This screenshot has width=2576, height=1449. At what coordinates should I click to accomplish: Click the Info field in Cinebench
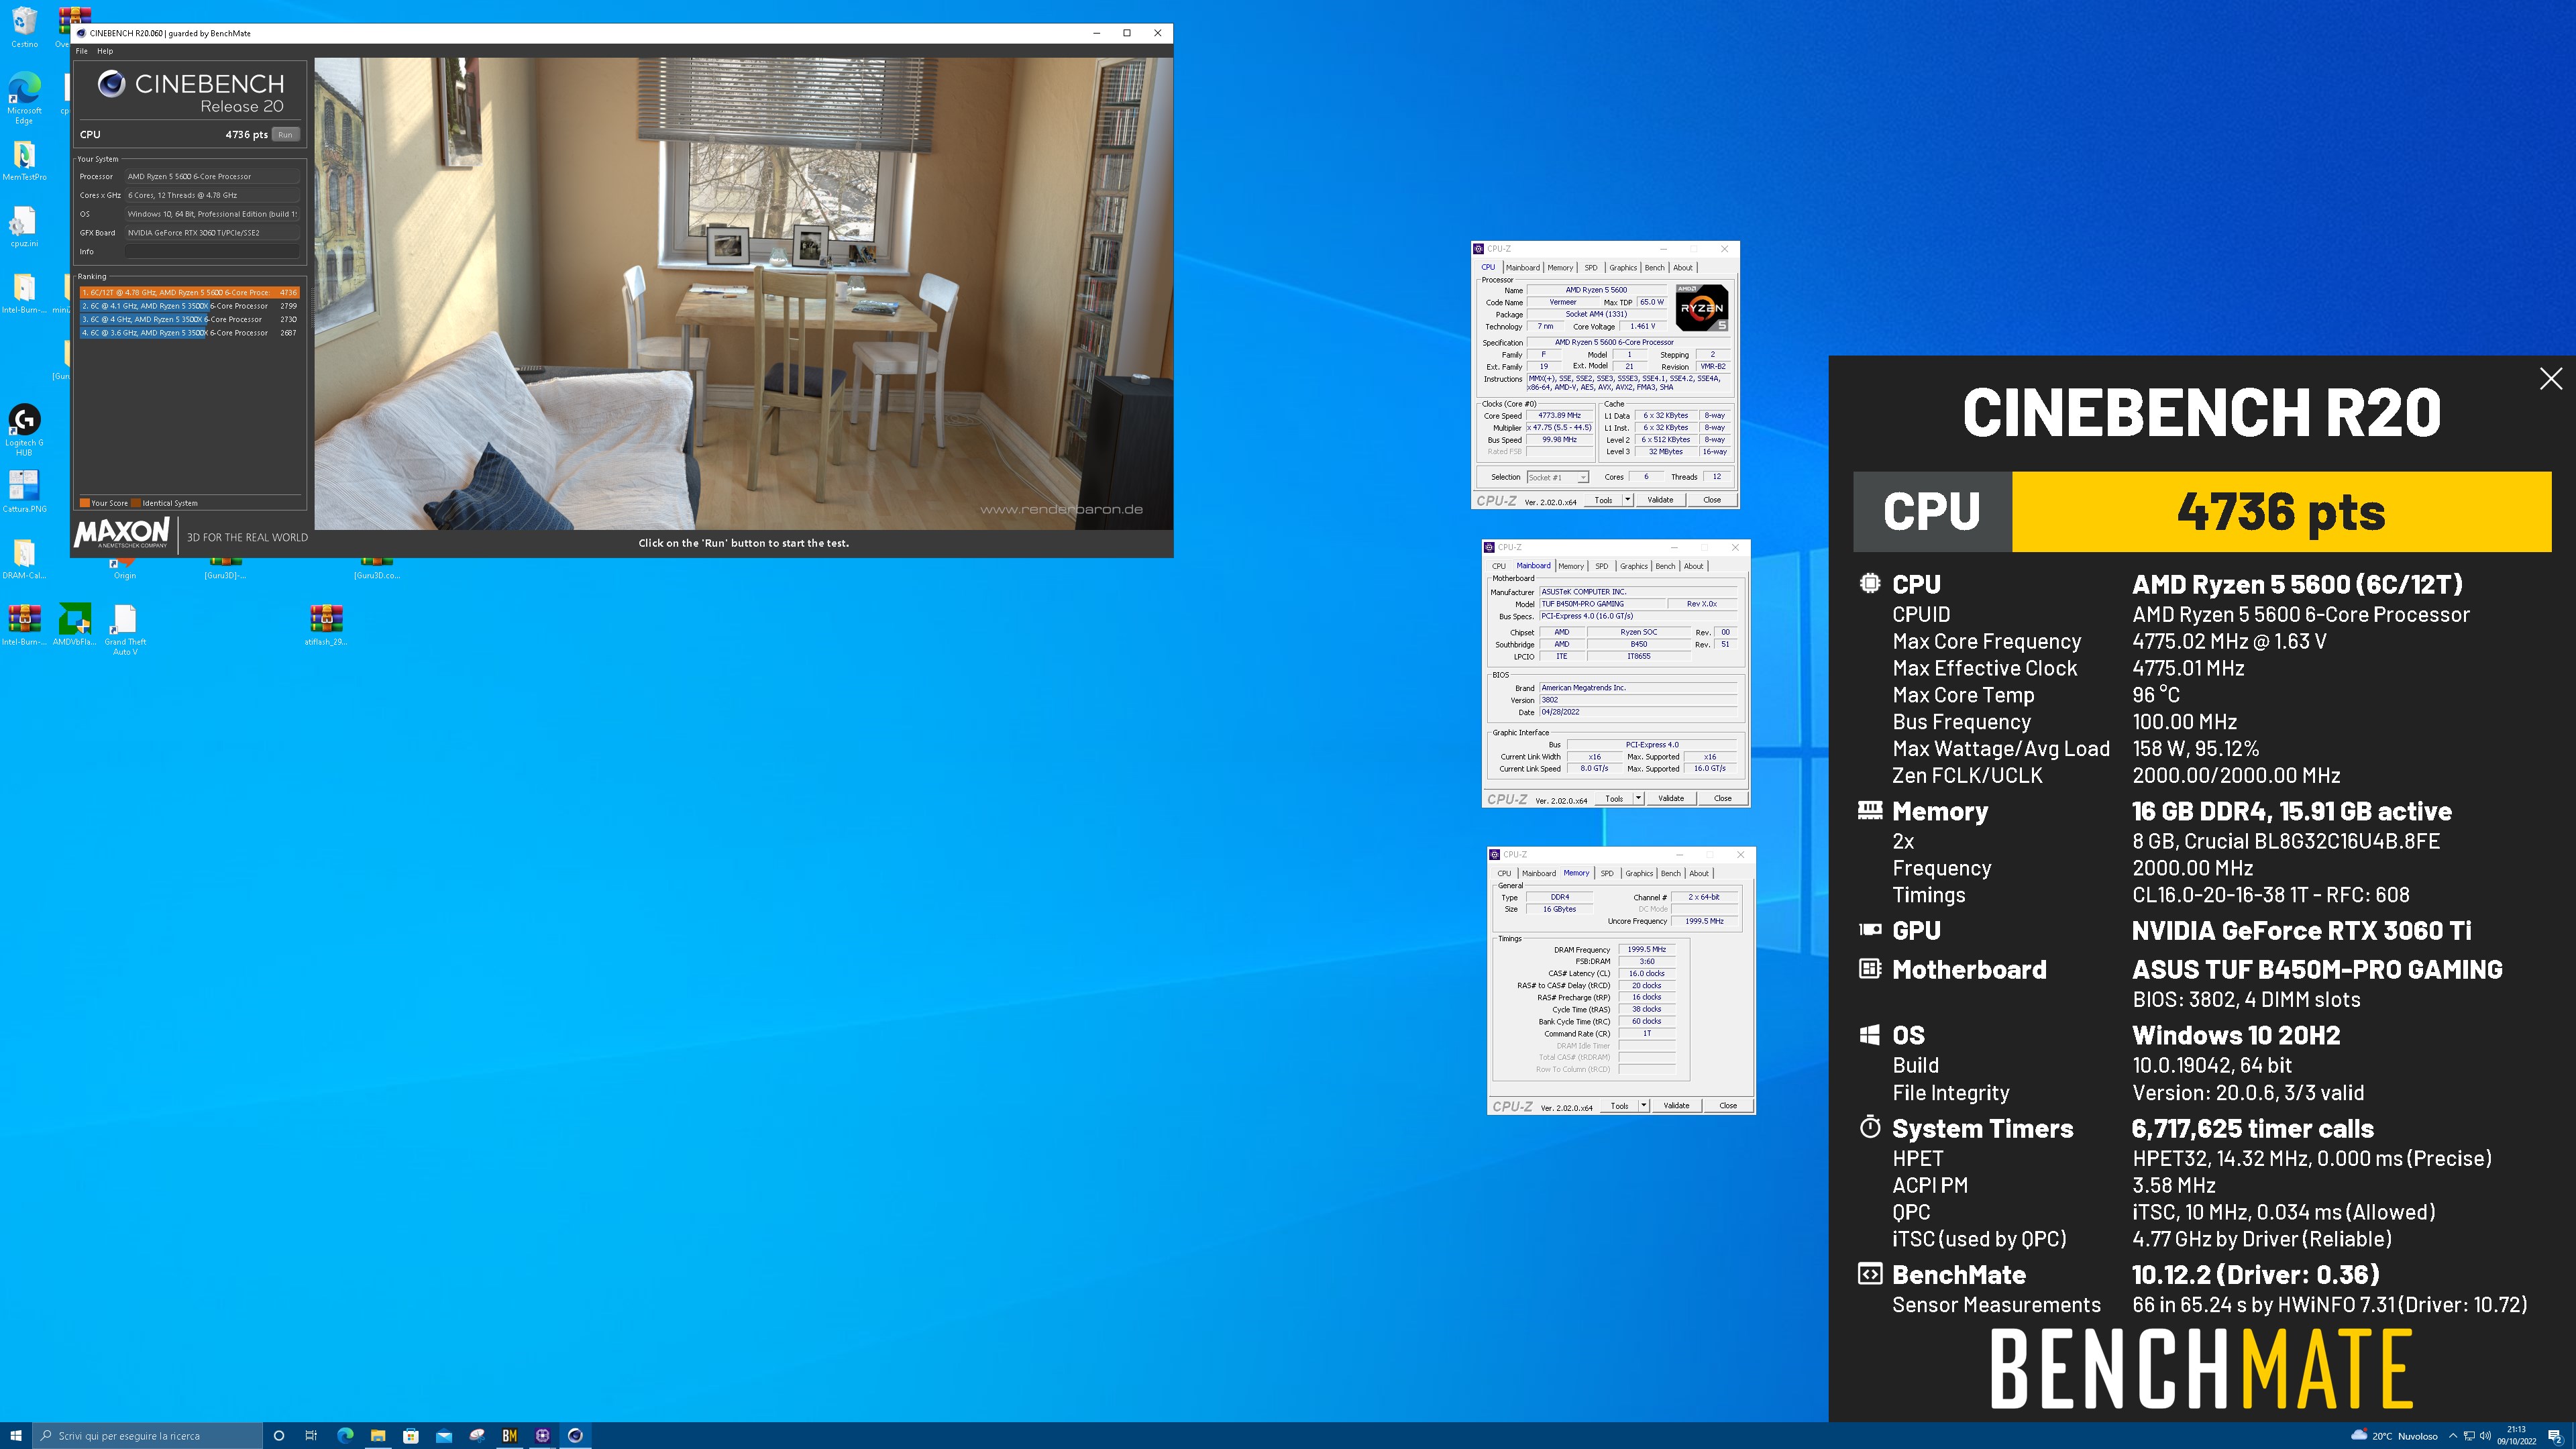tap(212, 252)
